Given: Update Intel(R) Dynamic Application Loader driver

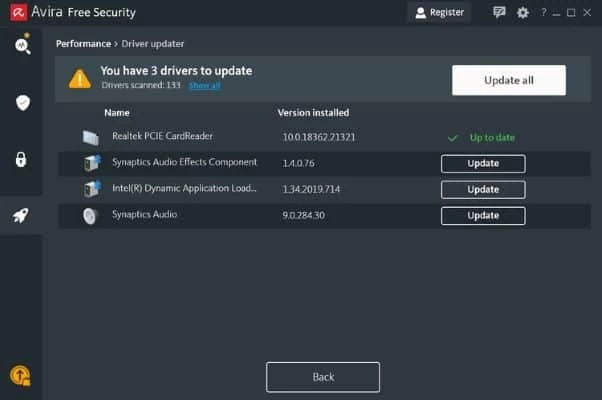Looking at the screenshot, I should point(483,190).
